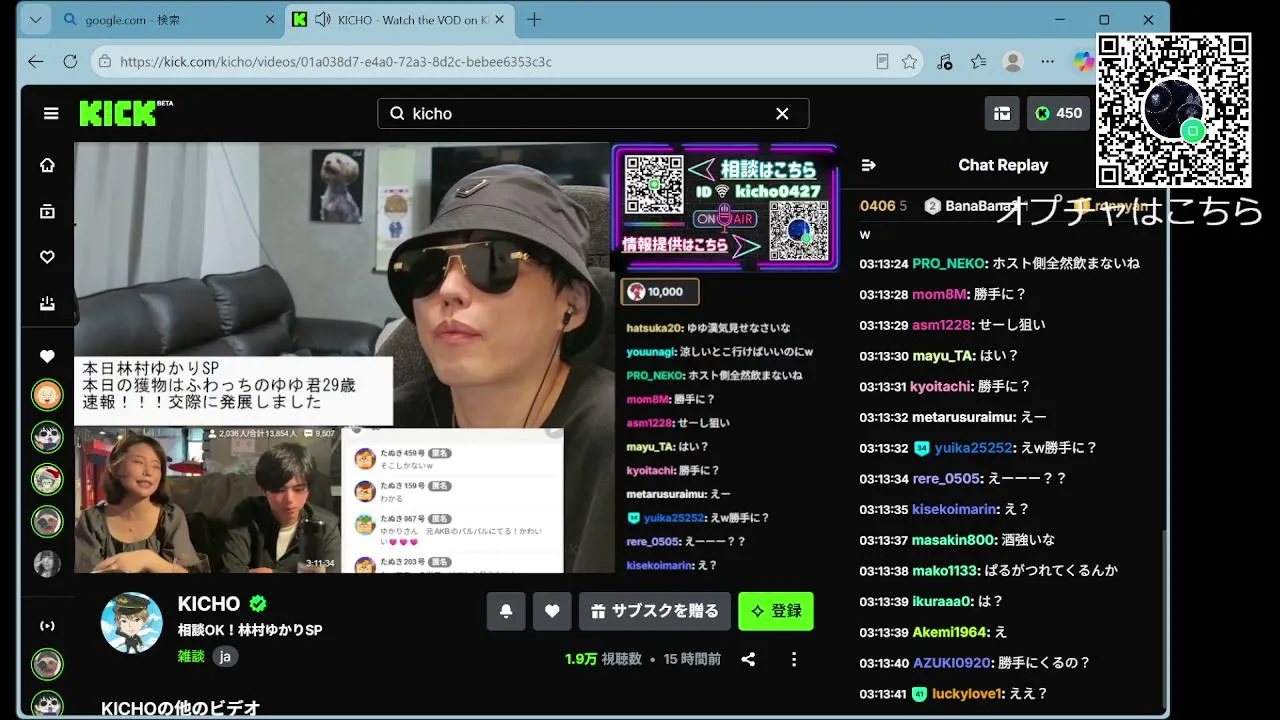Click the Chat Replay heading
The width and height of the screenshot is (1280, 720).
(1003, 165)
